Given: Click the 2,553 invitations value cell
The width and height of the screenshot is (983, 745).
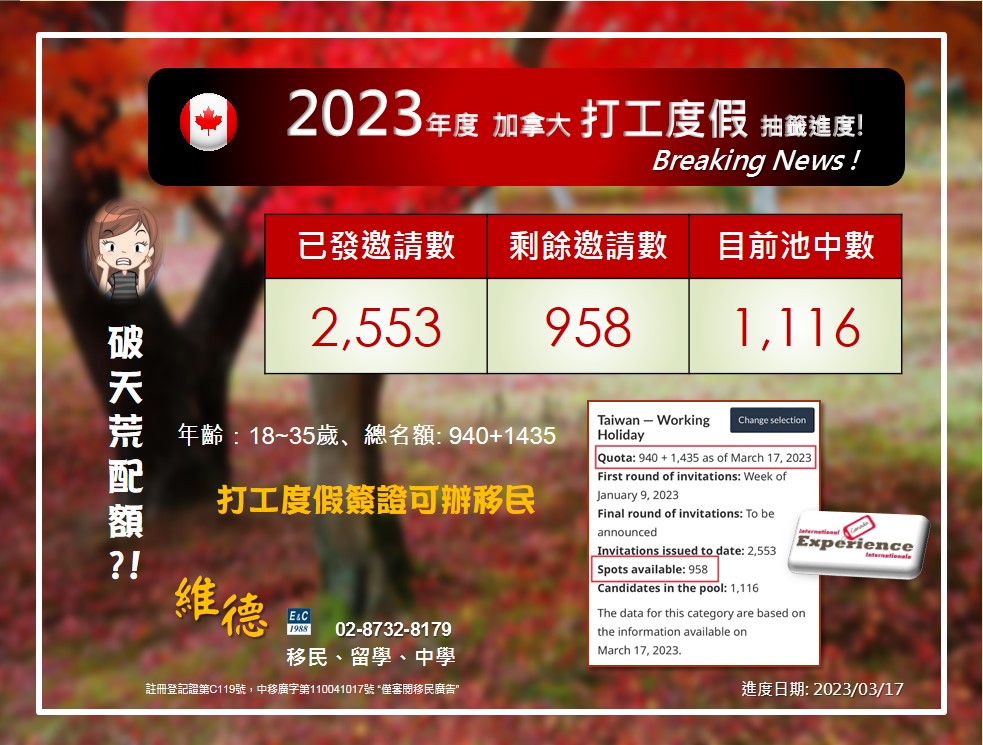Looking at the screenshot, I should click(x=376, y=326).
